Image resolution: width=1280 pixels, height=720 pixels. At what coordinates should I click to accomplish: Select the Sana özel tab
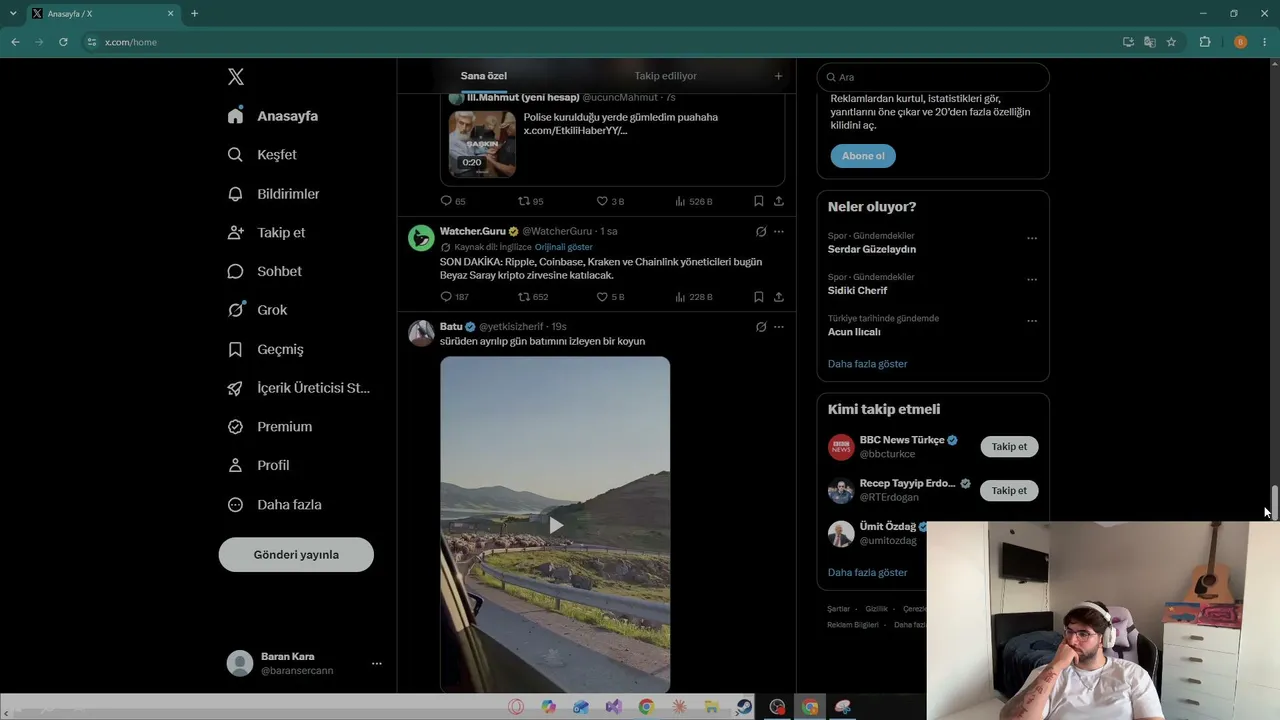(484, 76)
